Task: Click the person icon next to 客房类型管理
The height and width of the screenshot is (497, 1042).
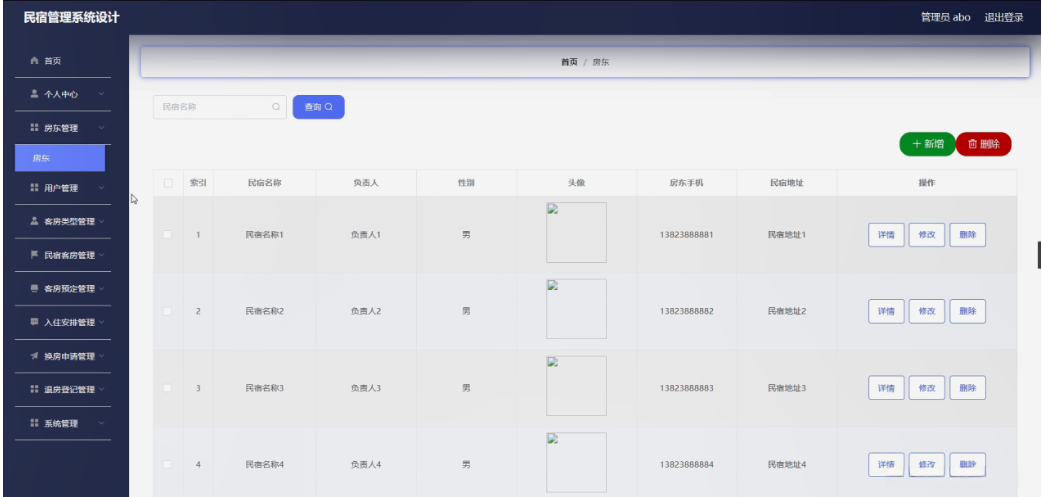Action: click(x=35, y=221)
